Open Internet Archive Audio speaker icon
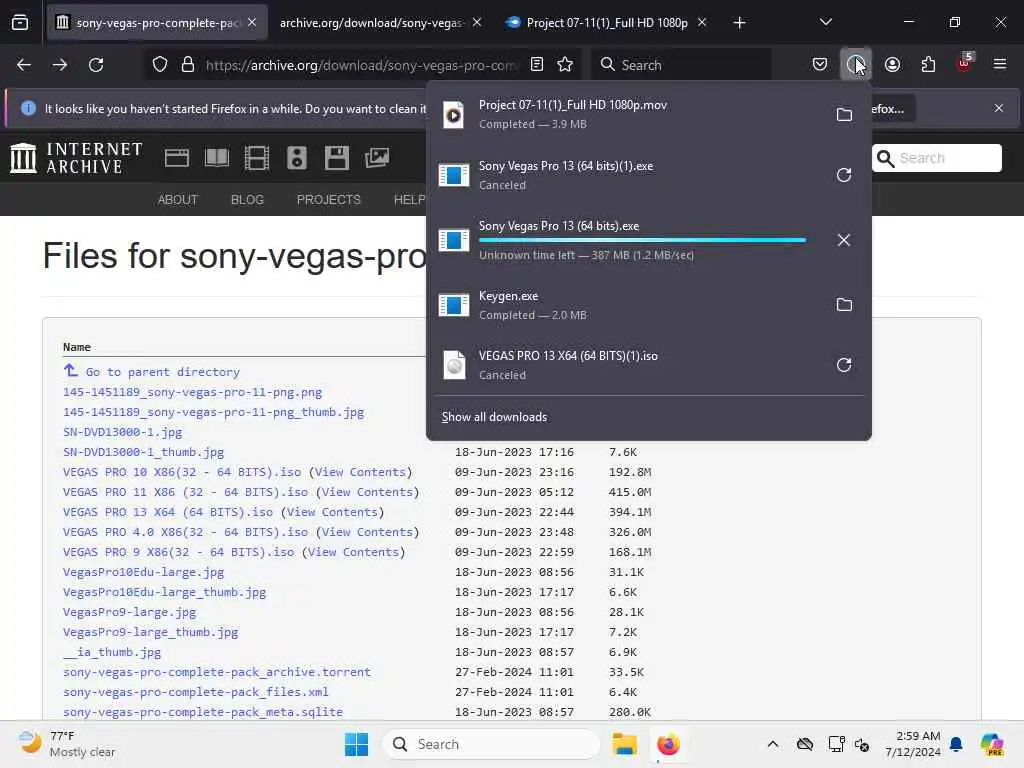The width and height of the screenshot is (1024, 768). click(296, 158)
